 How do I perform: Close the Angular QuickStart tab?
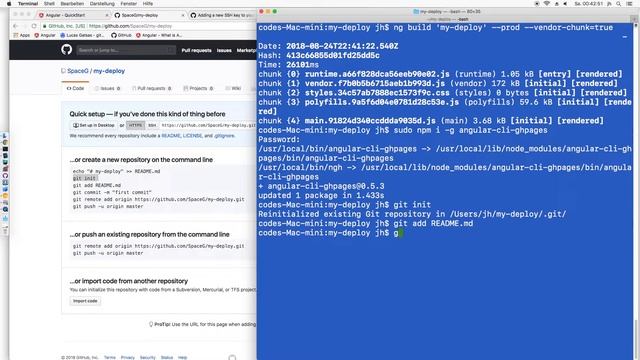(107, 15)
